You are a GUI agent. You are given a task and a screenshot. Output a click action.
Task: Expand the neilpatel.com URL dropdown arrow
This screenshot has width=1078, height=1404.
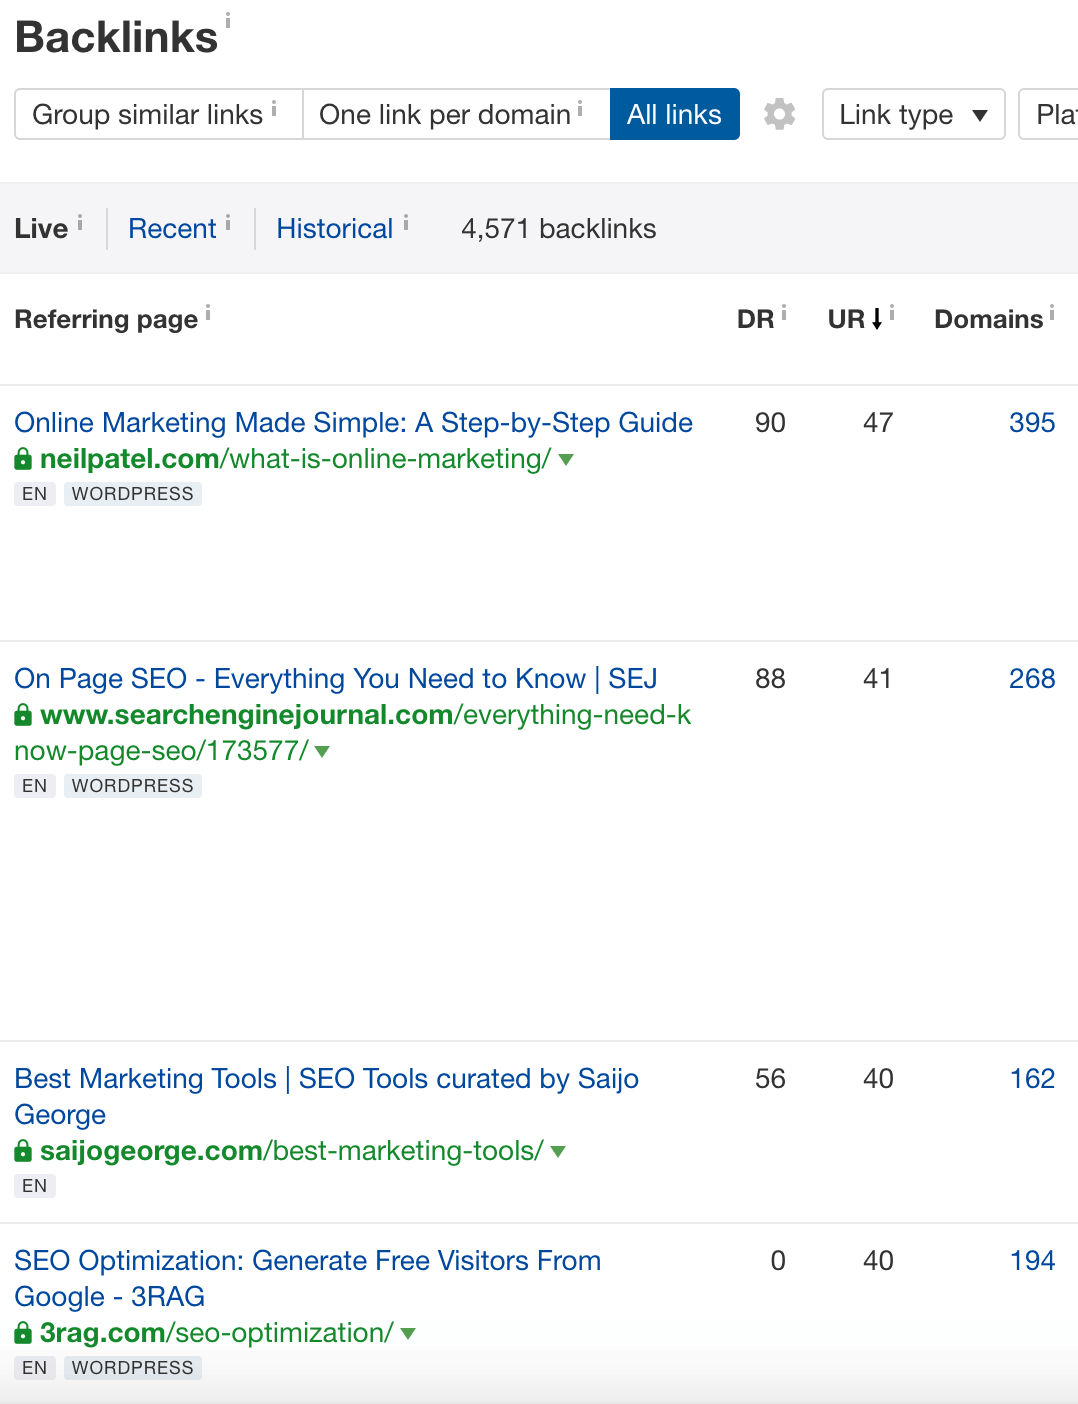(566, 460)
